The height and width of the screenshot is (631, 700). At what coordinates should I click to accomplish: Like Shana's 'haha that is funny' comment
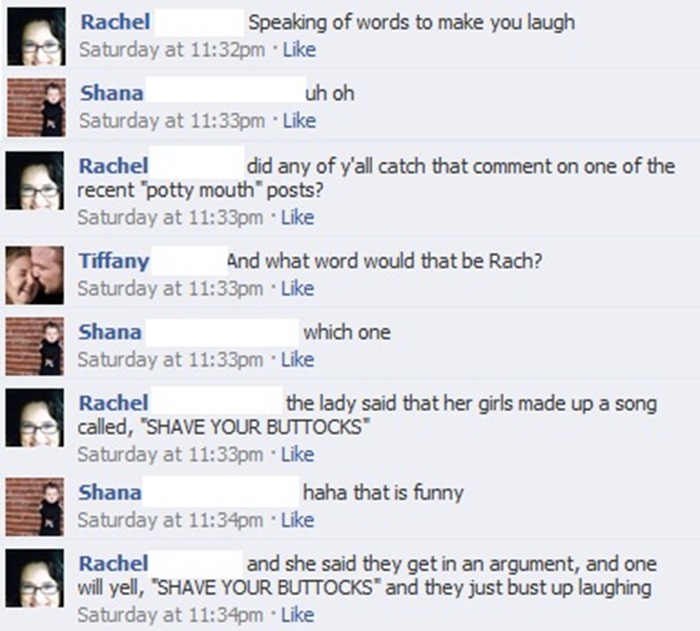[300, 520]
